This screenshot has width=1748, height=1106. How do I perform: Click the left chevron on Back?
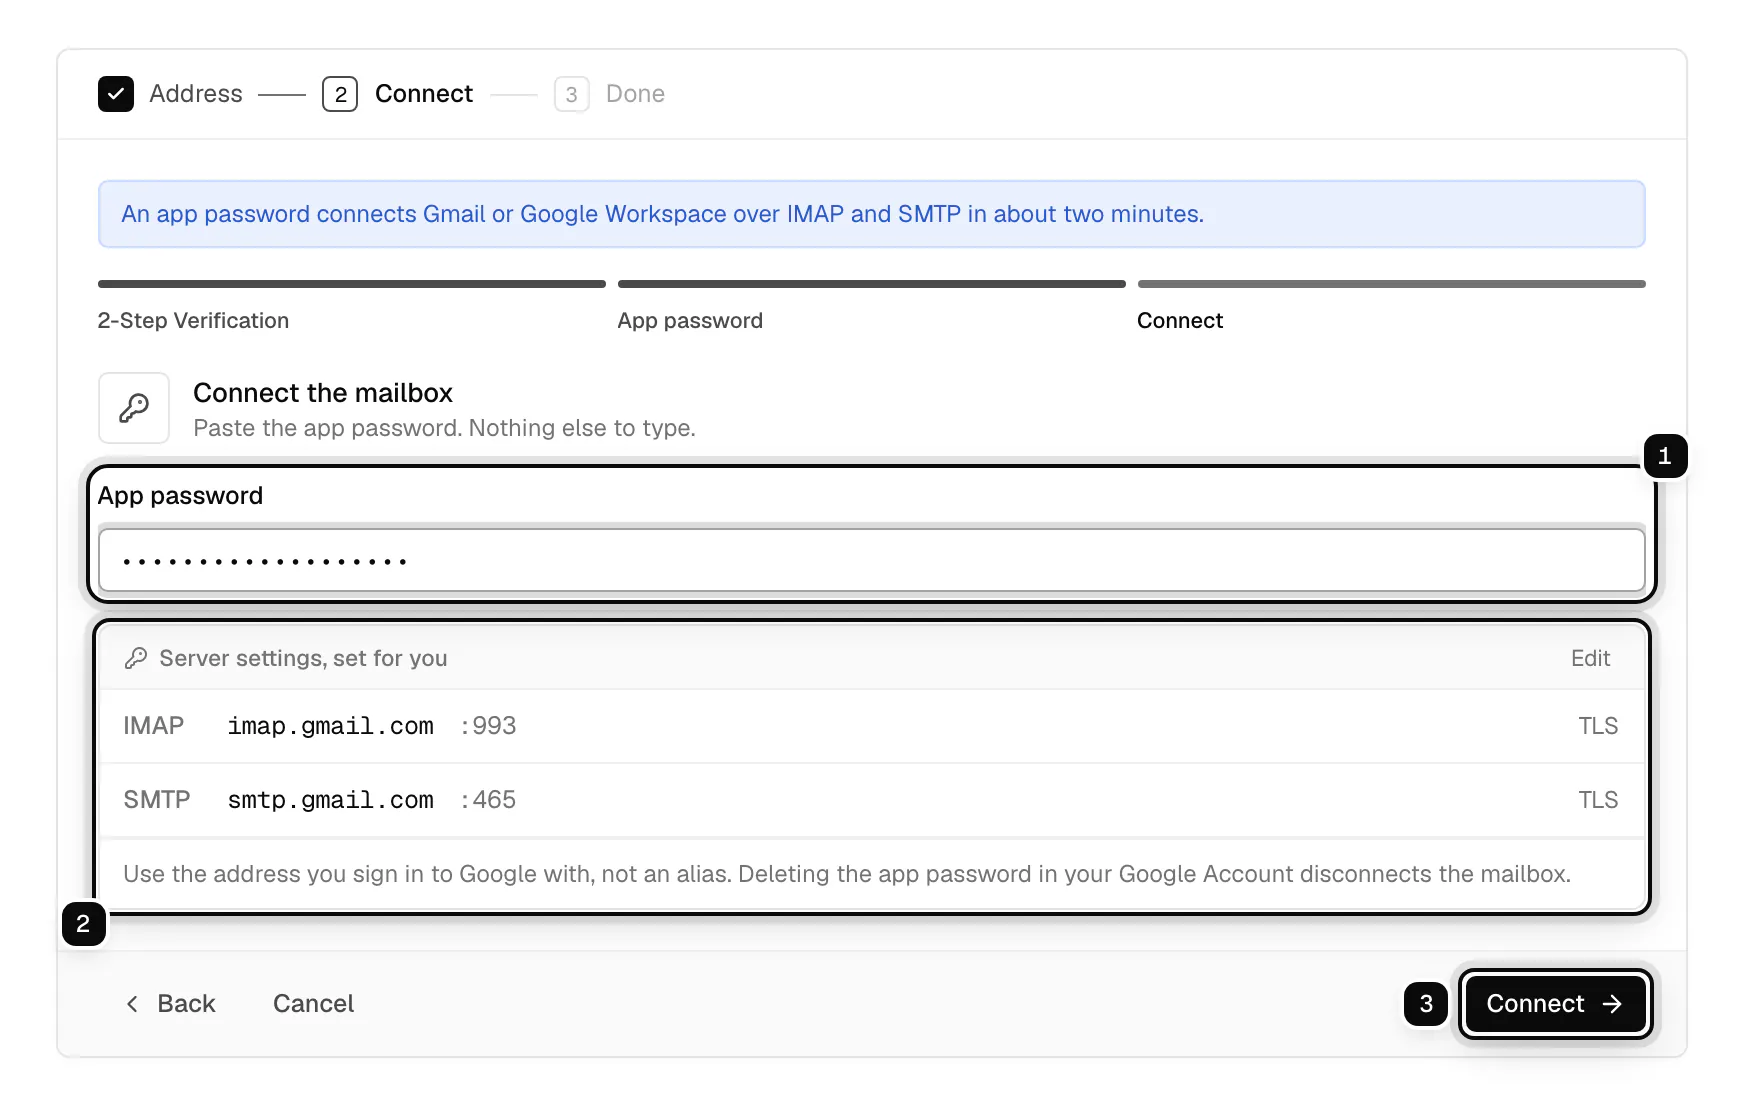click(x=132, y=1004)
